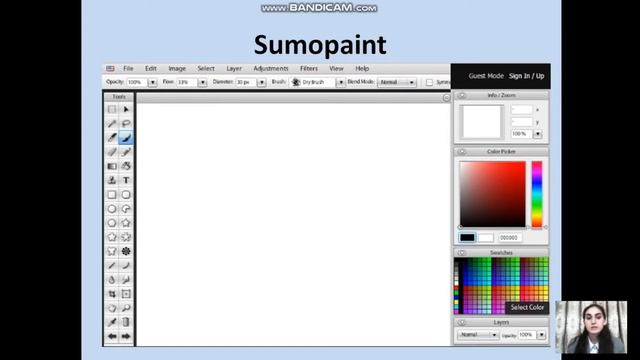Screen dimensions: 640x360
Task: Select the Clone Stamp tool
Action: 112,180
